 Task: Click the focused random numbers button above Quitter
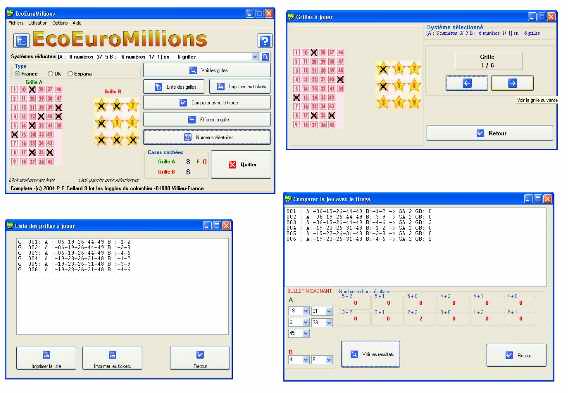[x=207, y=137]
